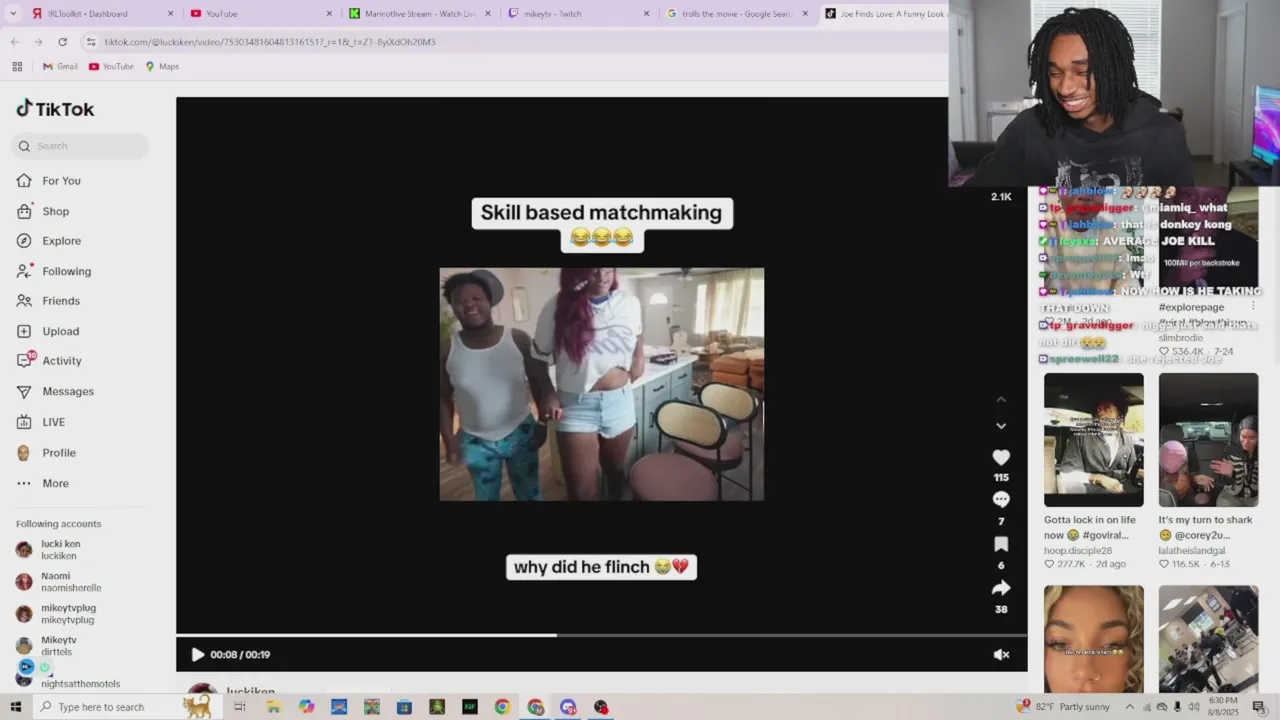Open lalatheislandgal creator link

coord(1192,551)
